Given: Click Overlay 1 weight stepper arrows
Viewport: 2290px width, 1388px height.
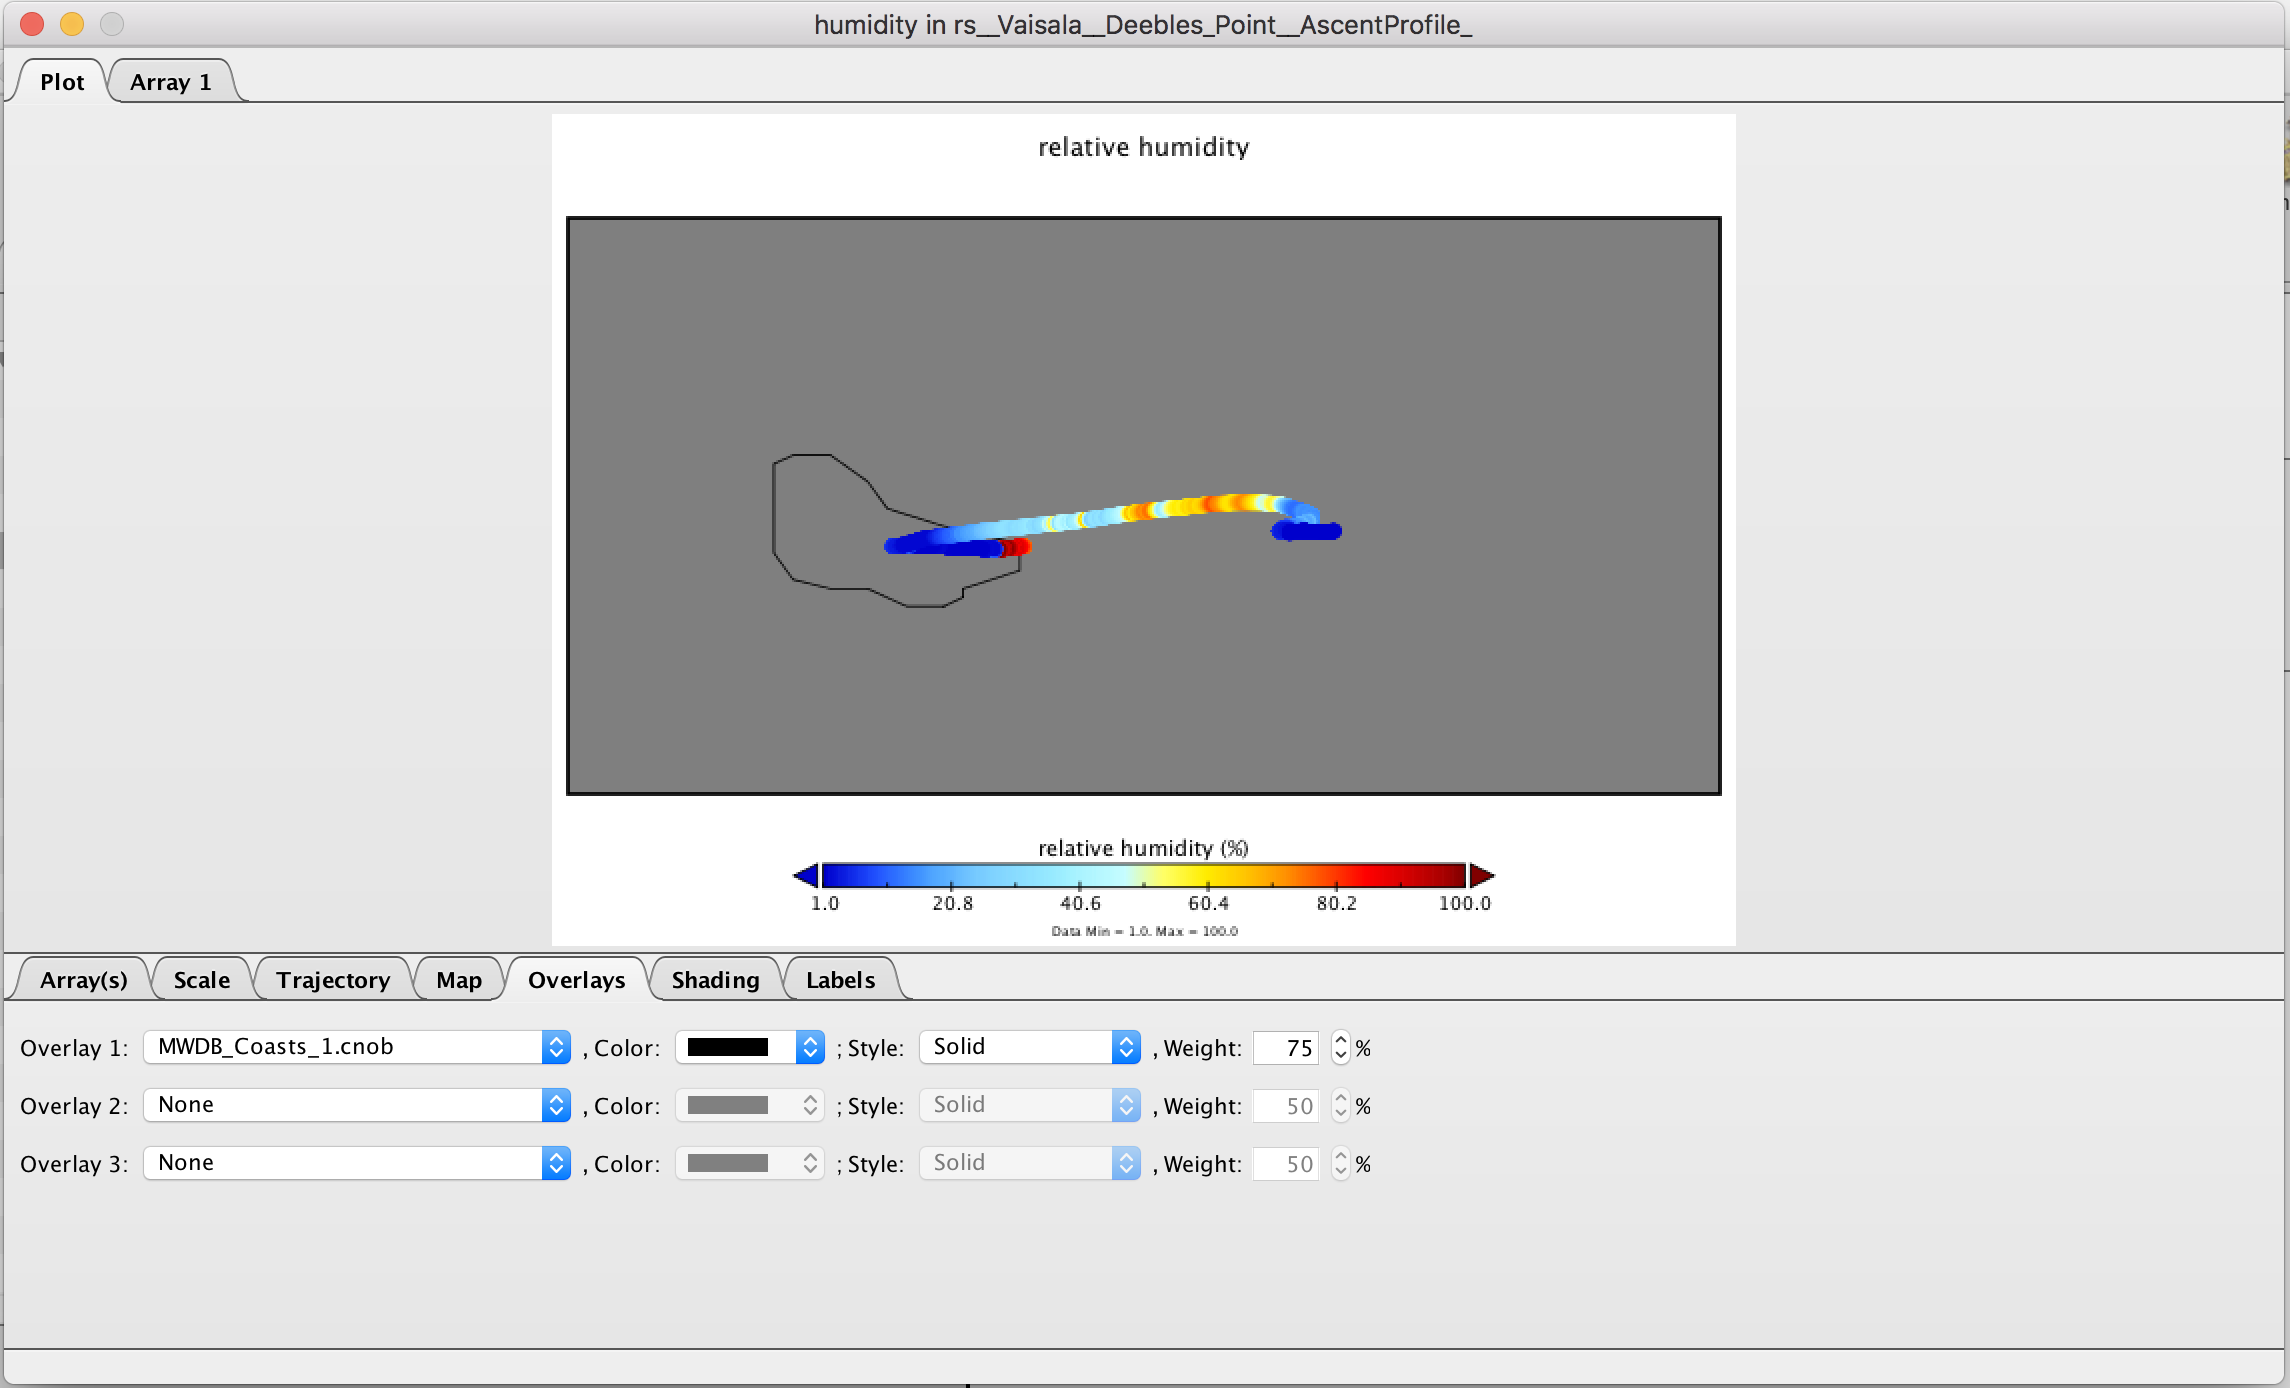Looking at the screenshot, I should 1341,1047.
